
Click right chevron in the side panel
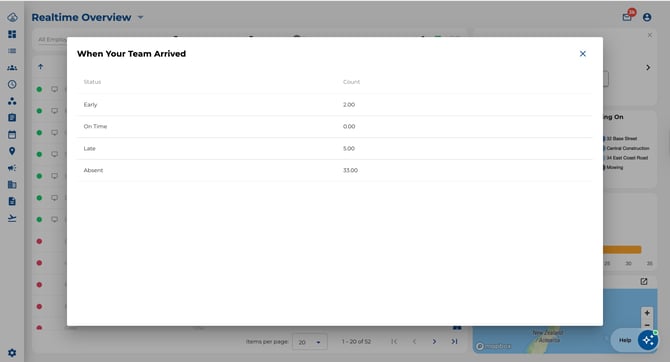click(648, 68)
